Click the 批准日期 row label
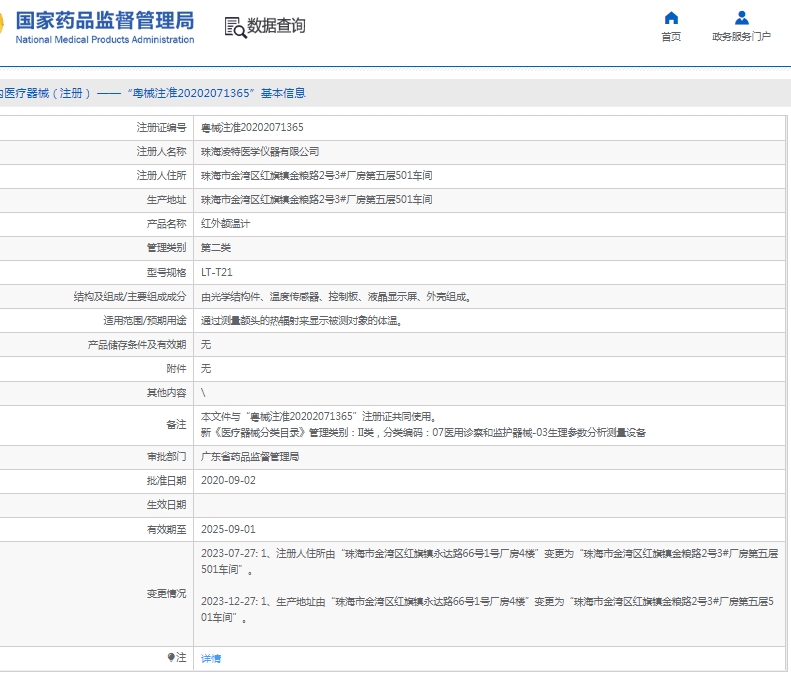 pyautogui.click(x=166, y=481)
